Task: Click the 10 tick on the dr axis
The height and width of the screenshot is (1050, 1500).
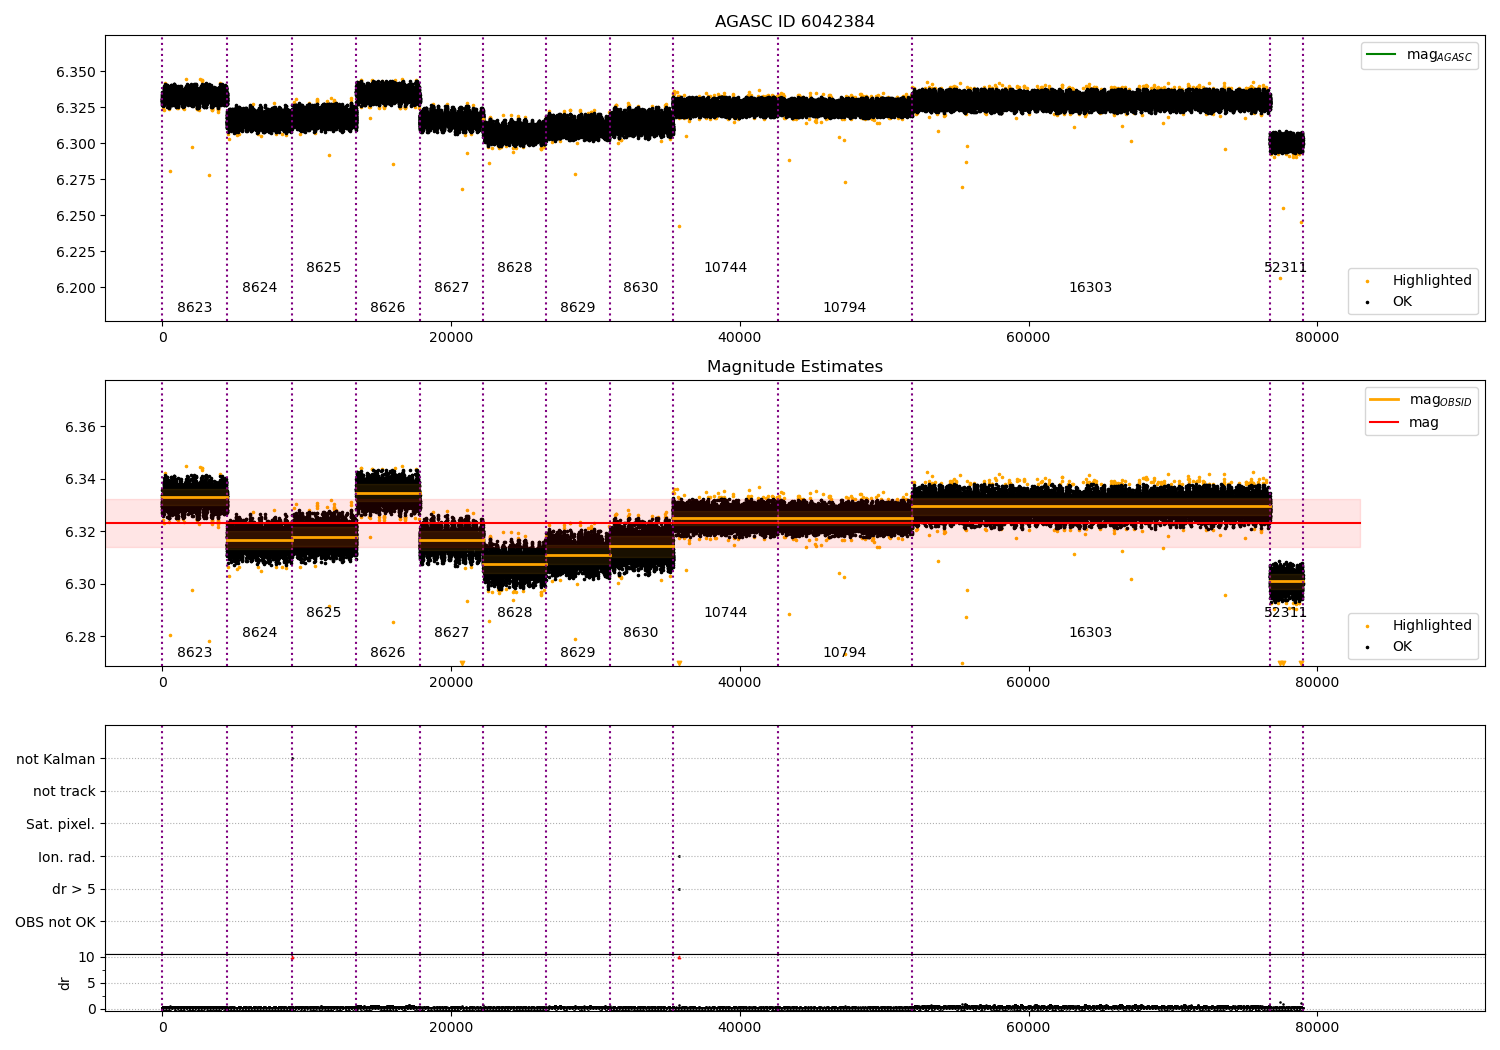Action: 87,958
